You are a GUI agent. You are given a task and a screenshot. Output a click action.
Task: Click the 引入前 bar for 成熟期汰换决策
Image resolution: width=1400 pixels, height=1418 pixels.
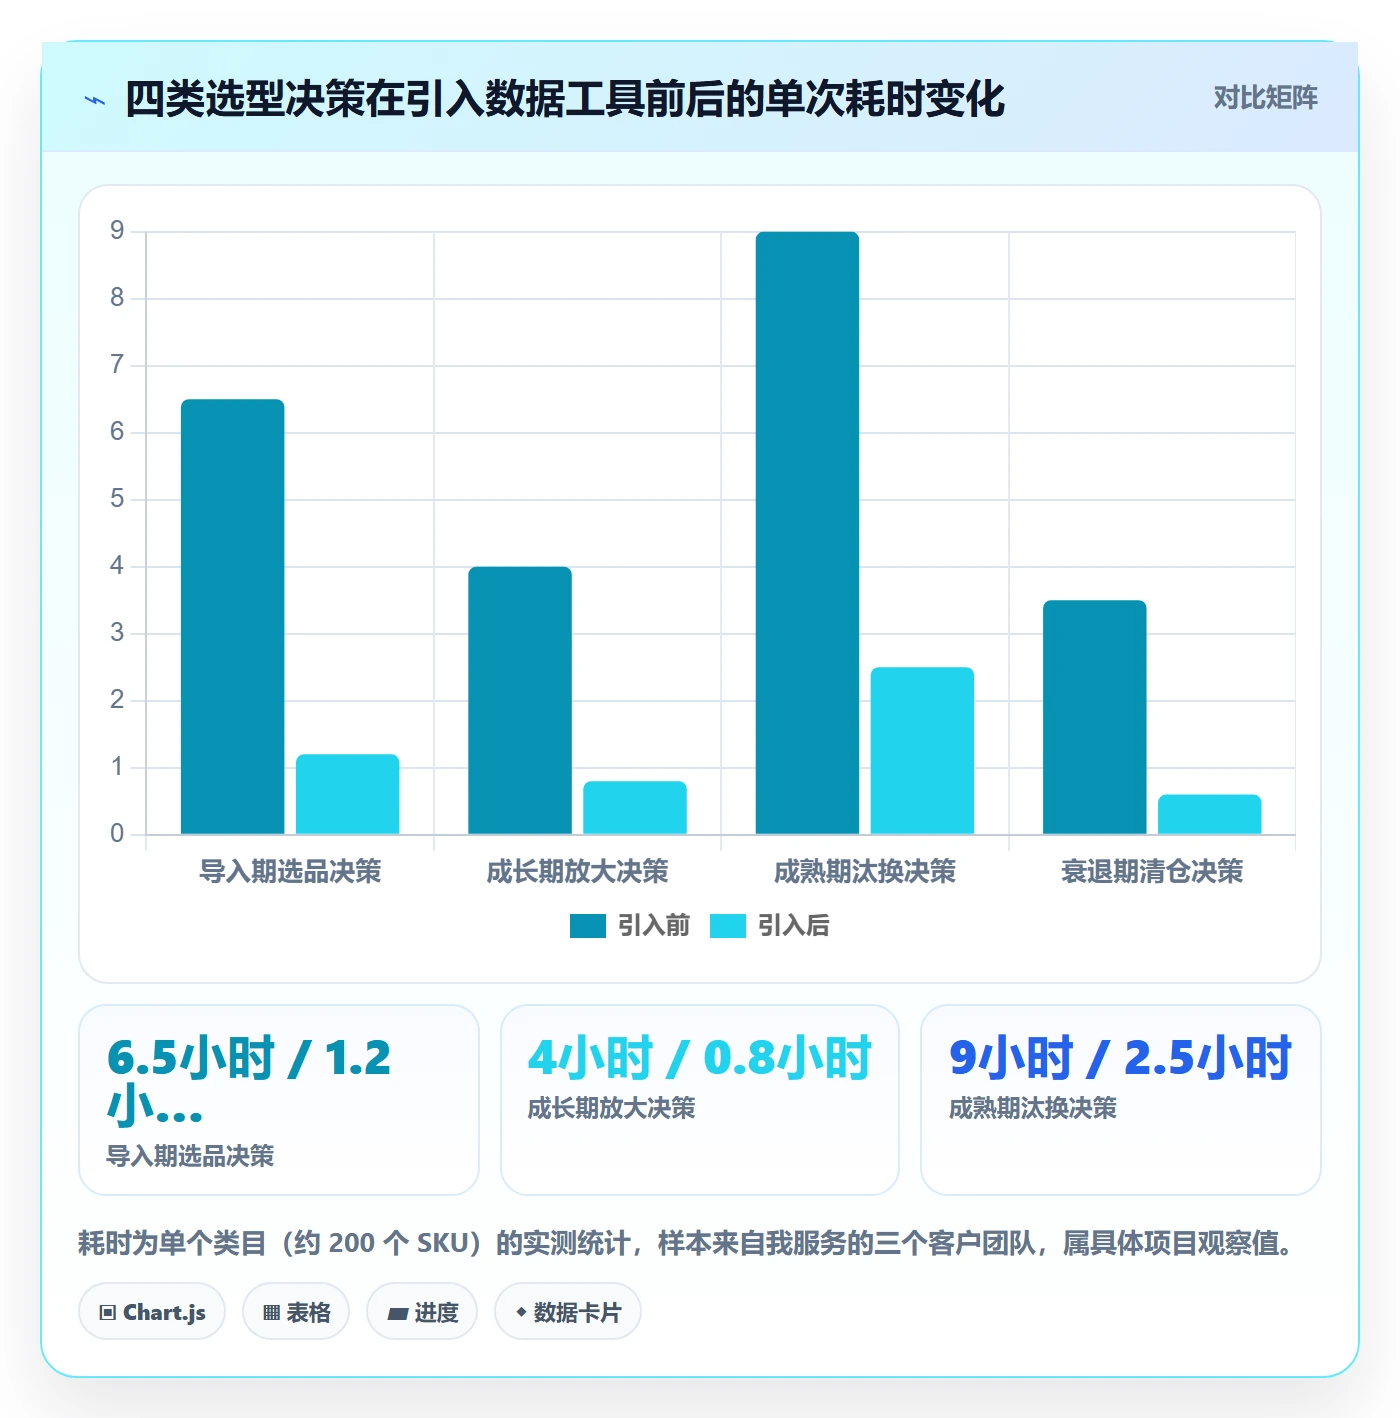click(x=808, y=533)
